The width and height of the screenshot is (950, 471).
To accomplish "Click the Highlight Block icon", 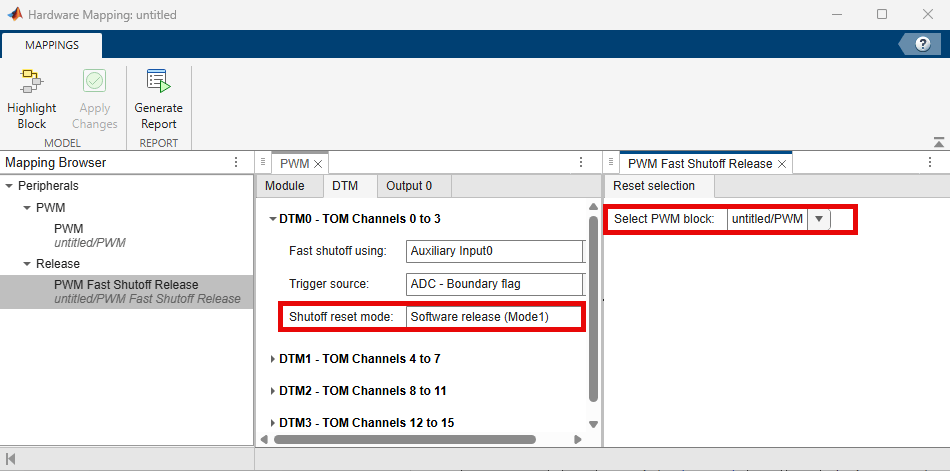I will click(x=31, y=81).
